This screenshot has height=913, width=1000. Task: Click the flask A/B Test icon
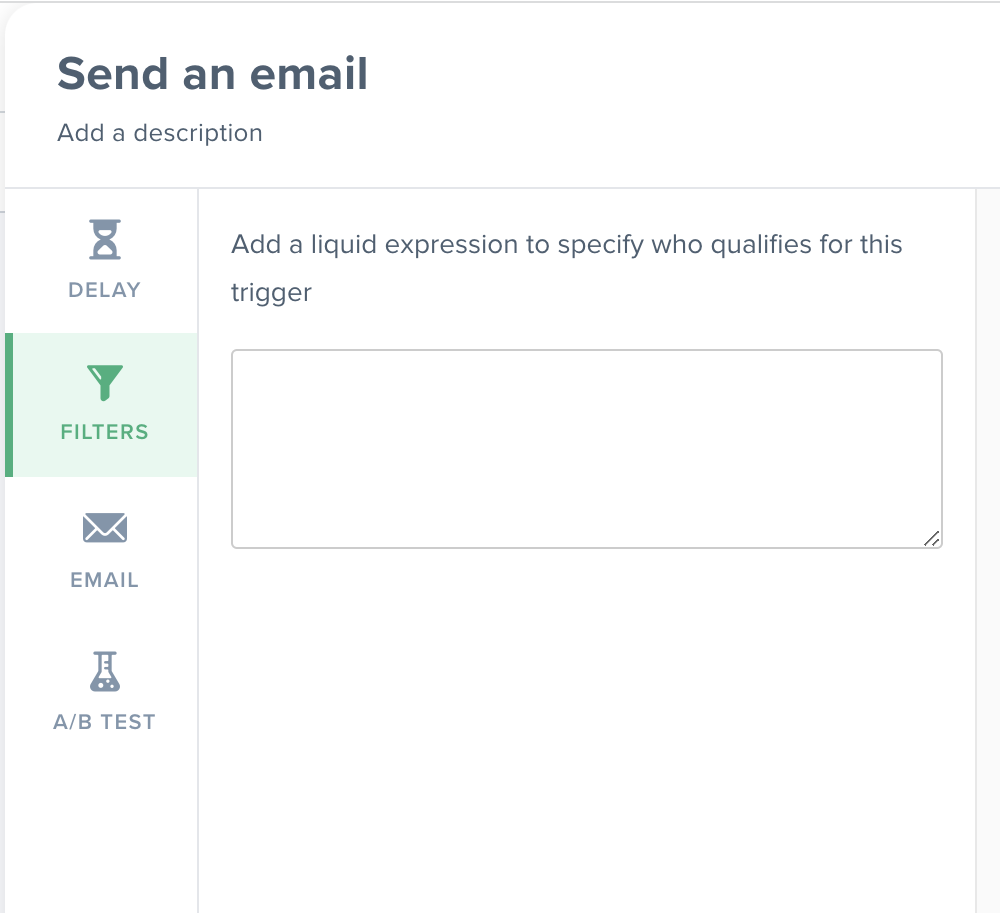(105, 671)
